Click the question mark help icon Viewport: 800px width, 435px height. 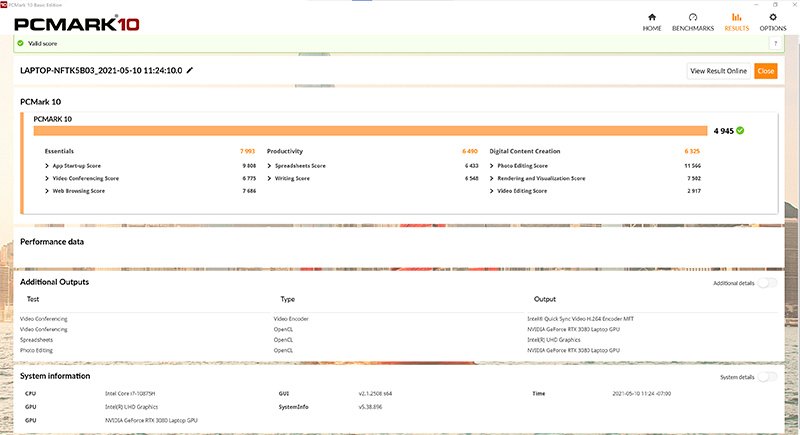click(x=775, y=43)
